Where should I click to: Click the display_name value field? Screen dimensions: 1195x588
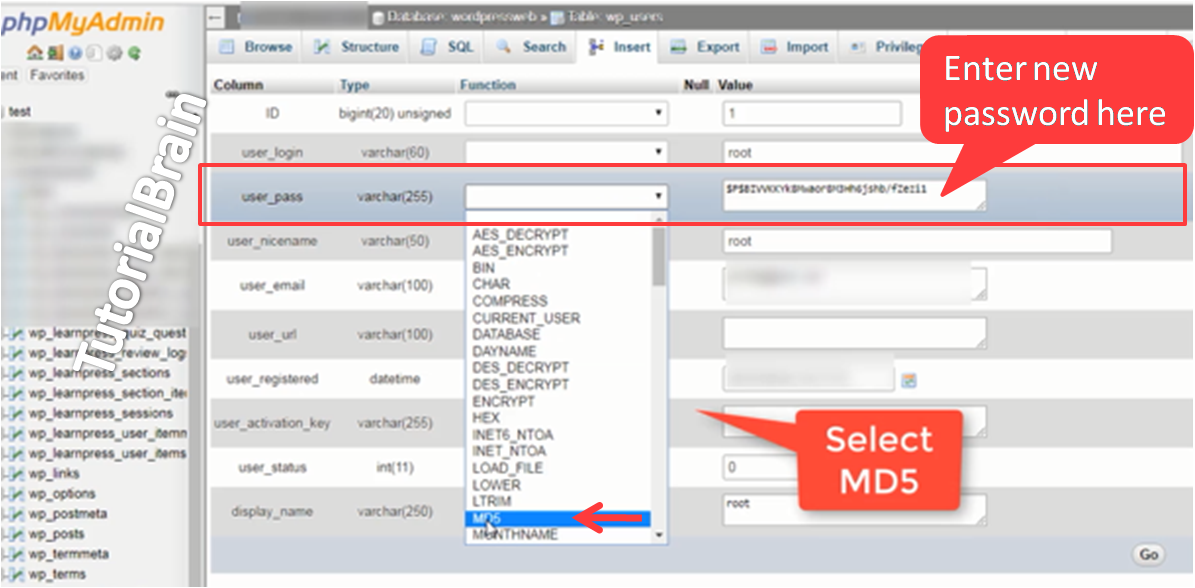(854, 510)
